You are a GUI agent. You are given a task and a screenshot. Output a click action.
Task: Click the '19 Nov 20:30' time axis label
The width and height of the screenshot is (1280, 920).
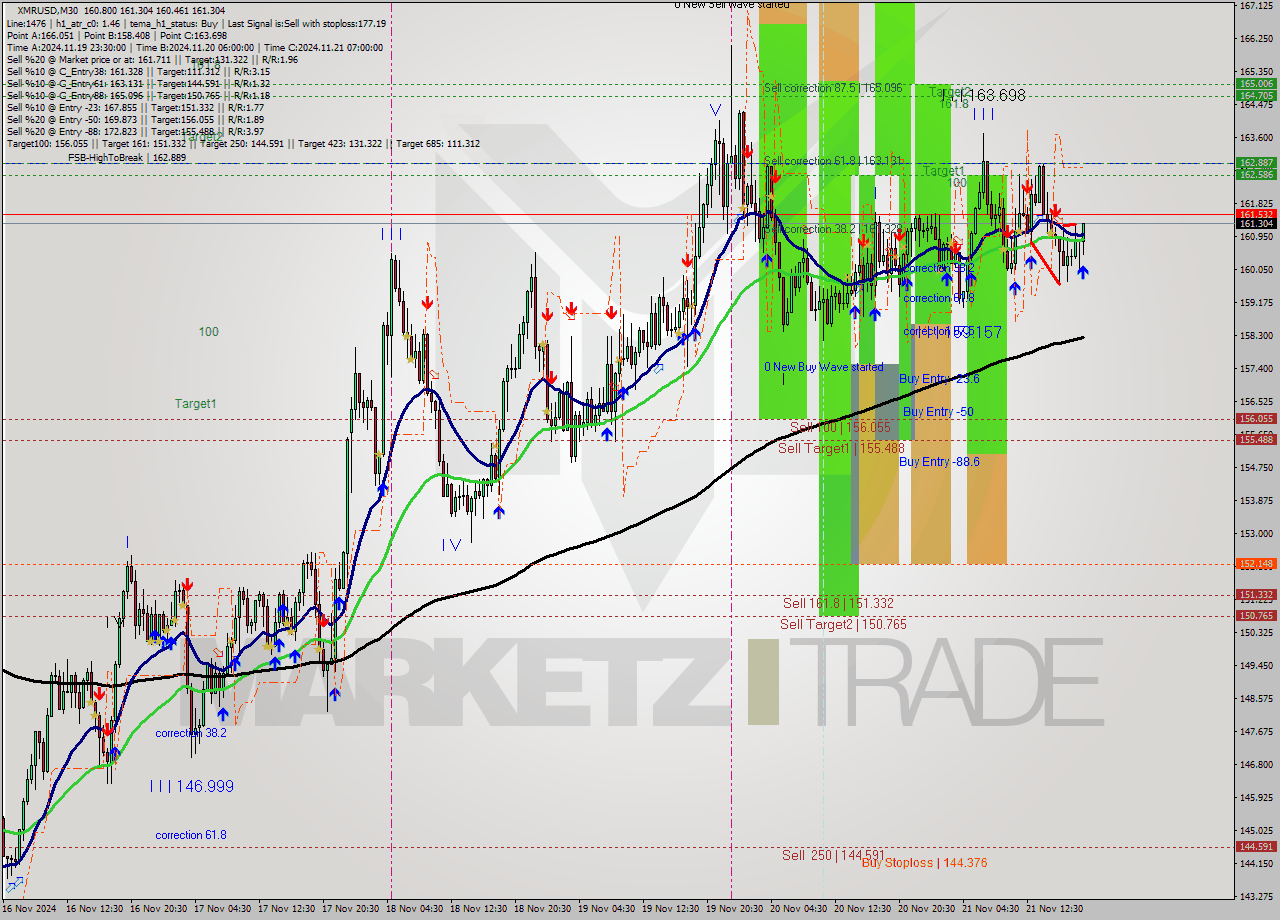(x=734, y=909)
